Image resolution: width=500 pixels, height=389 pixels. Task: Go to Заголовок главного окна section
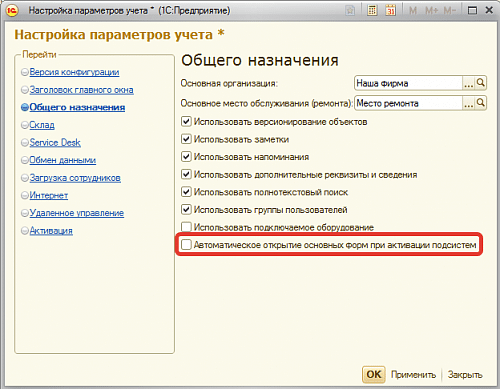82,90
